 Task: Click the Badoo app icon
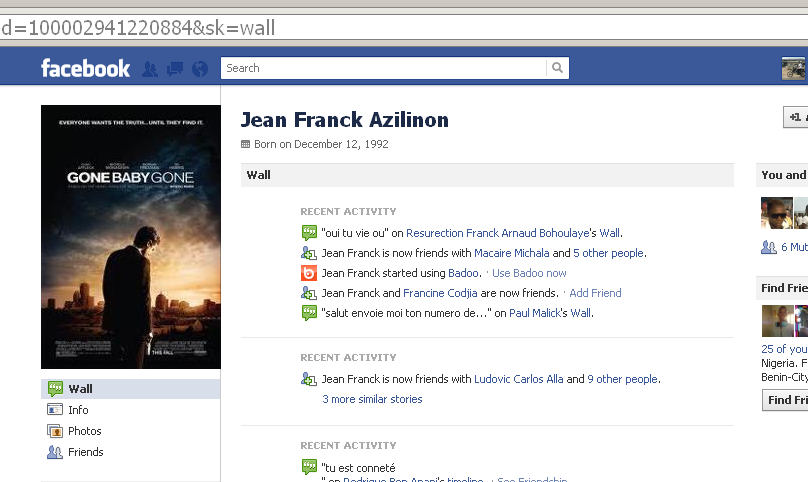309,273
